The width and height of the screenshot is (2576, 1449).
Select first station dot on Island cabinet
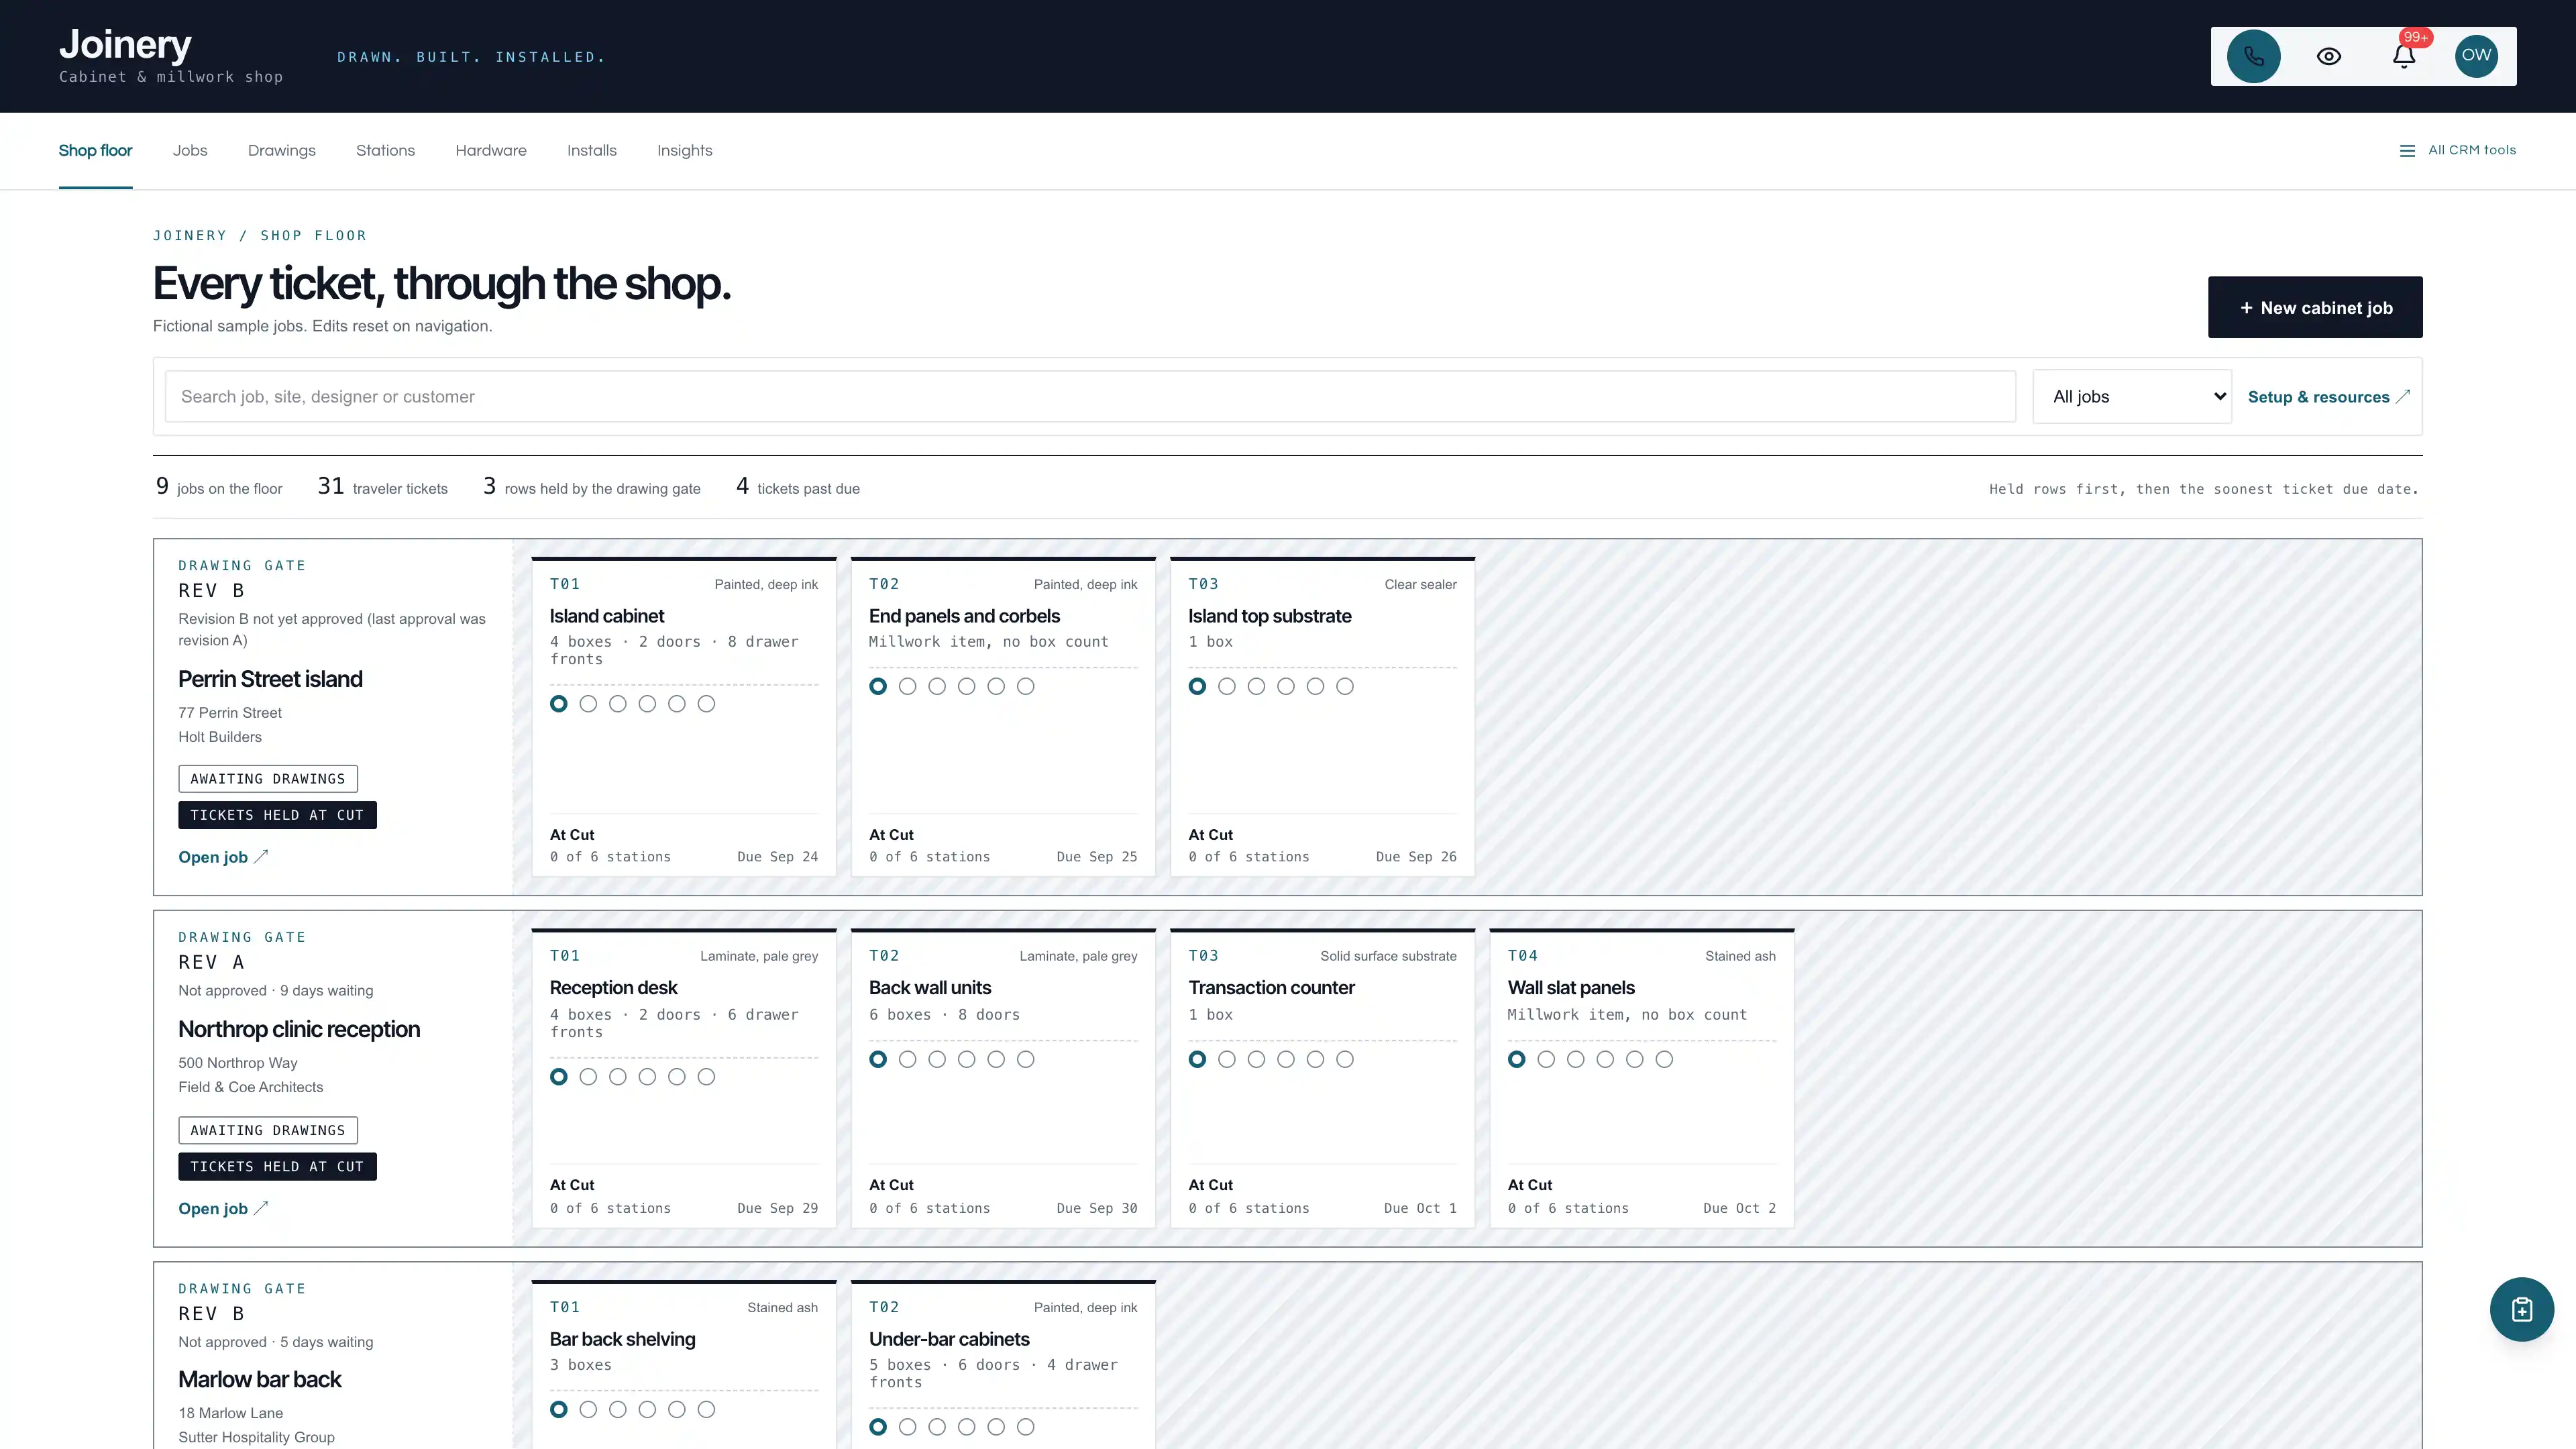click(559, 704)
